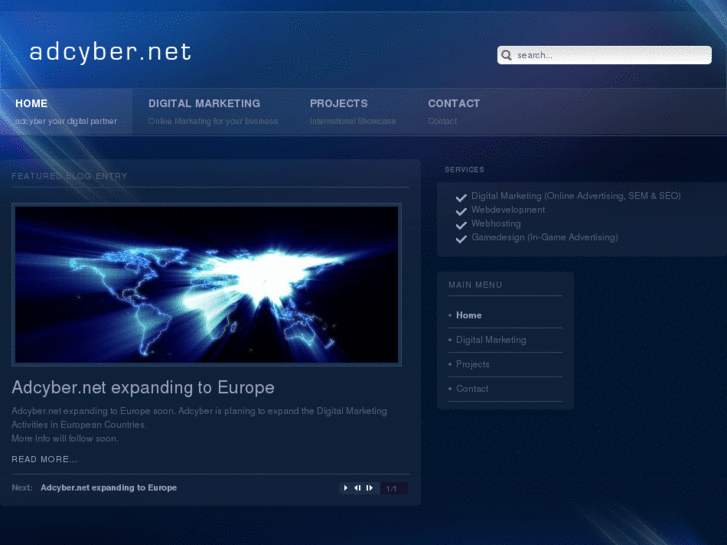727x545 pixels.
Task: Select Contact in the Main Menu
Action: (472, 389)
